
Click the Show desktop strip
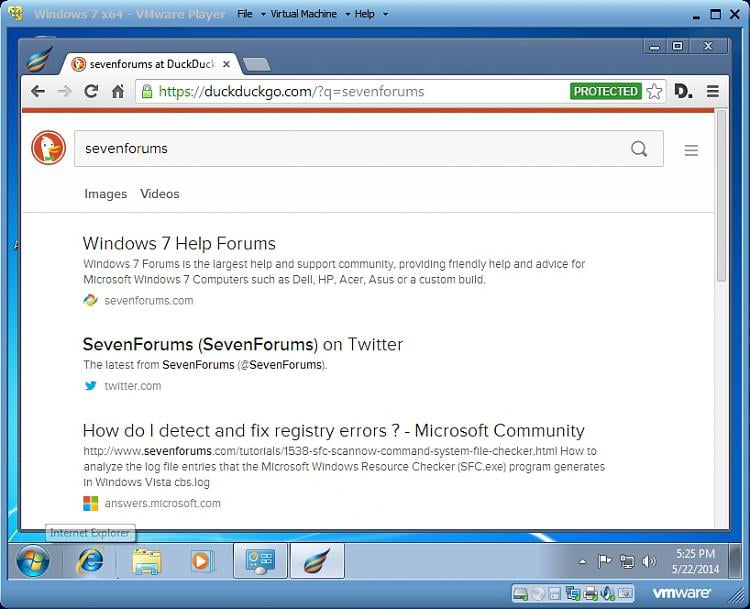click(x=735, y=561)
